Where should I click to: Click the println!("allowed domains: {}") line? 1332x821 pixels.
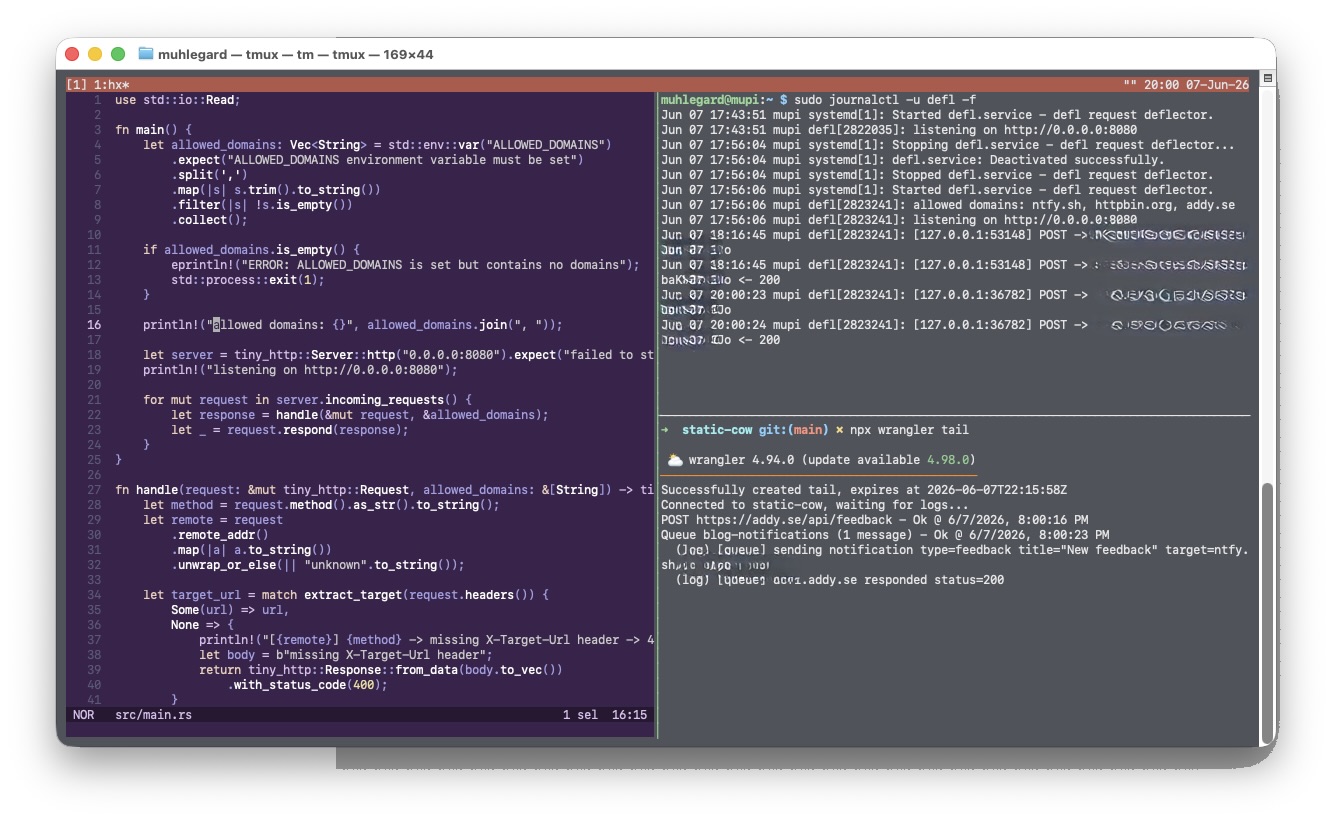point(353,325)
